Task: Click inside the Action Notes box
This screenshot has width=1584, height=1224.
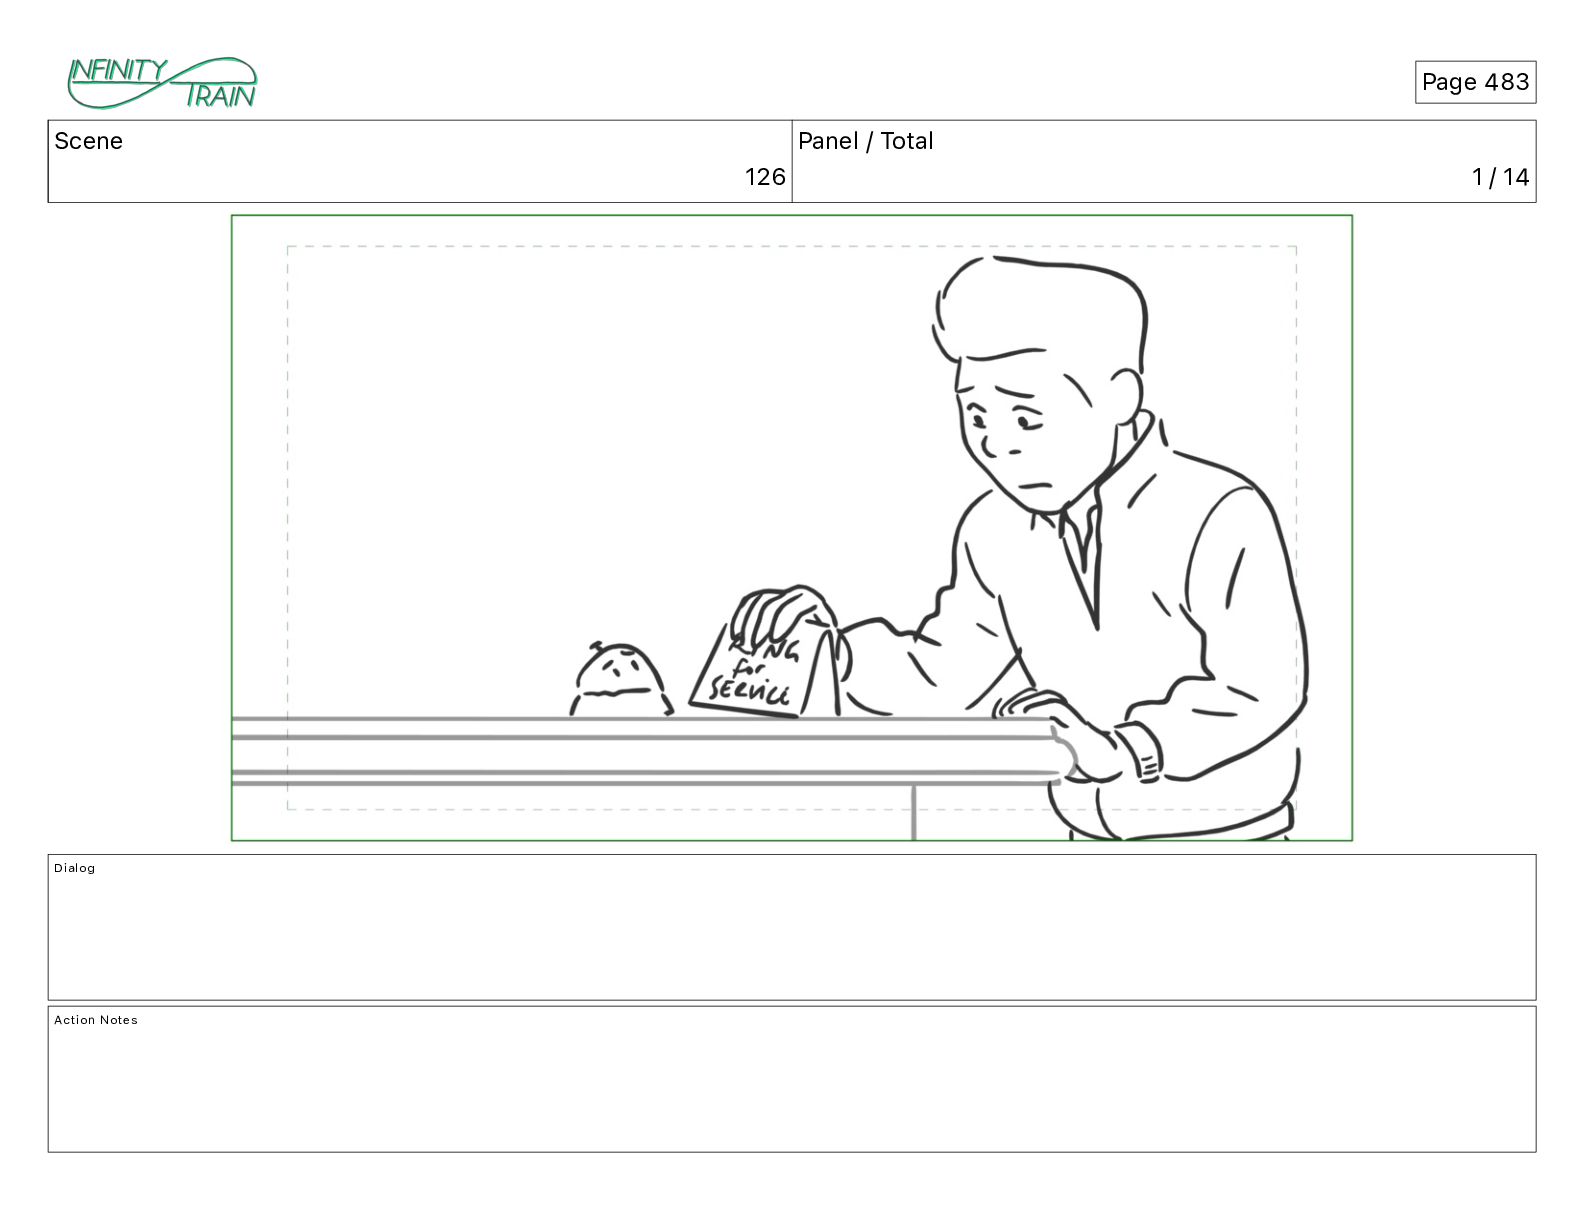Action: 792,1079
